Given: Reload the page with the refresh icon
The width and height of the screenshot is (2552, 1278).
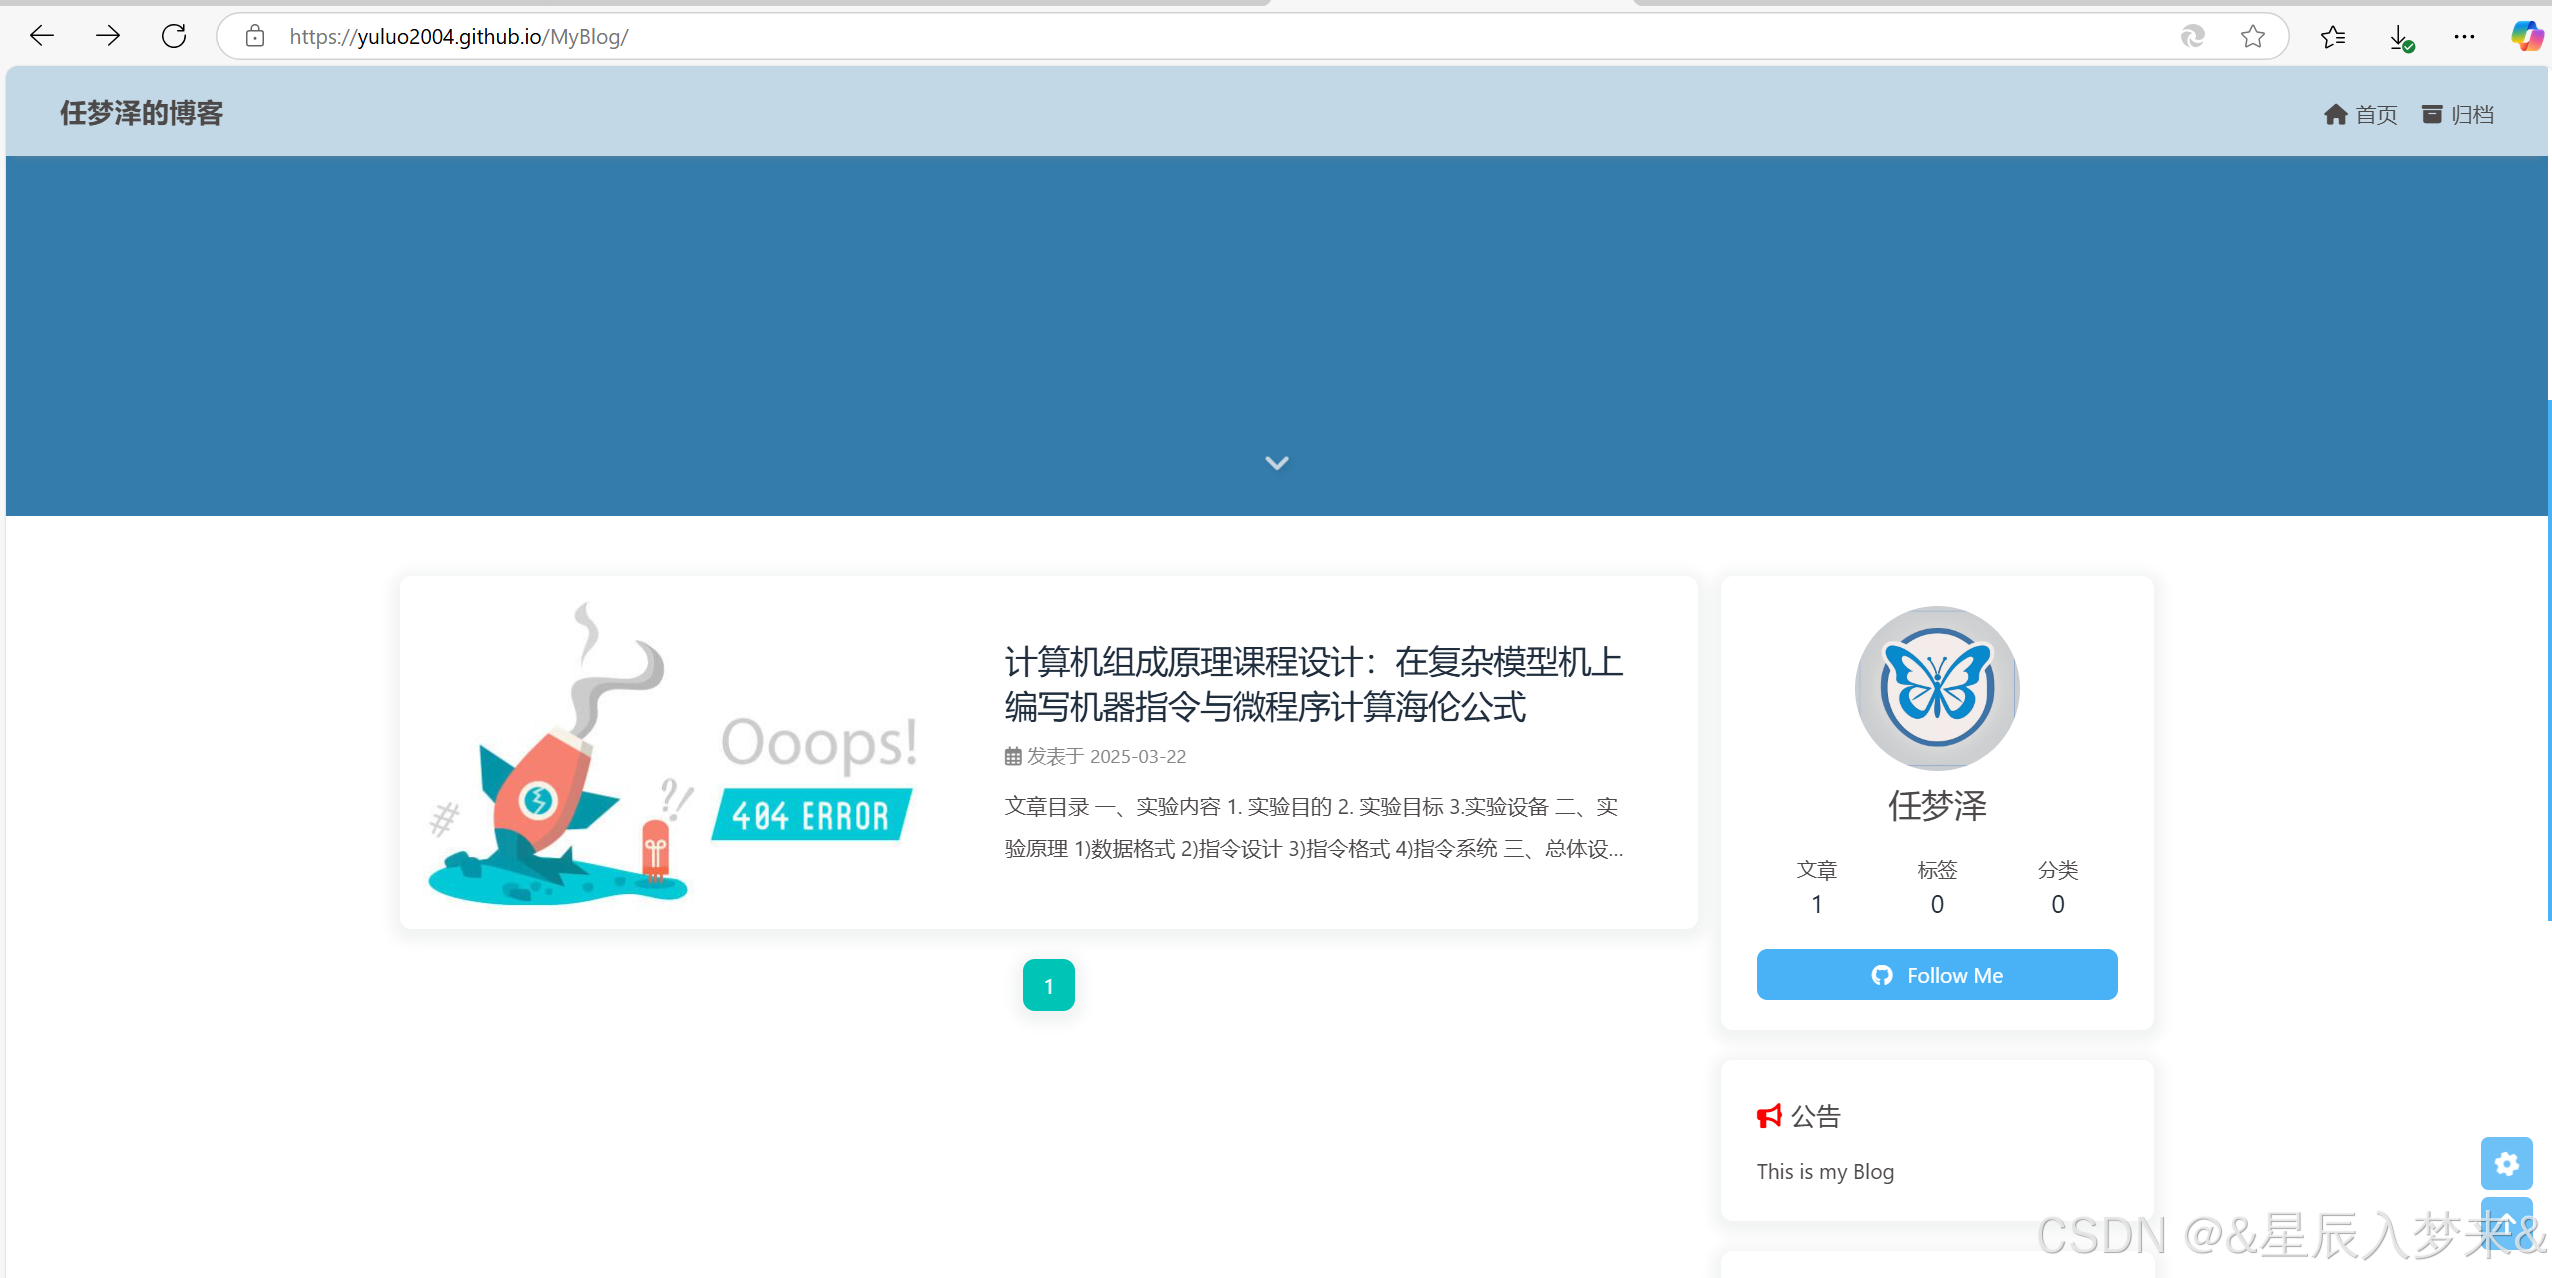Looking at the screenshot, I should point(173,36).
